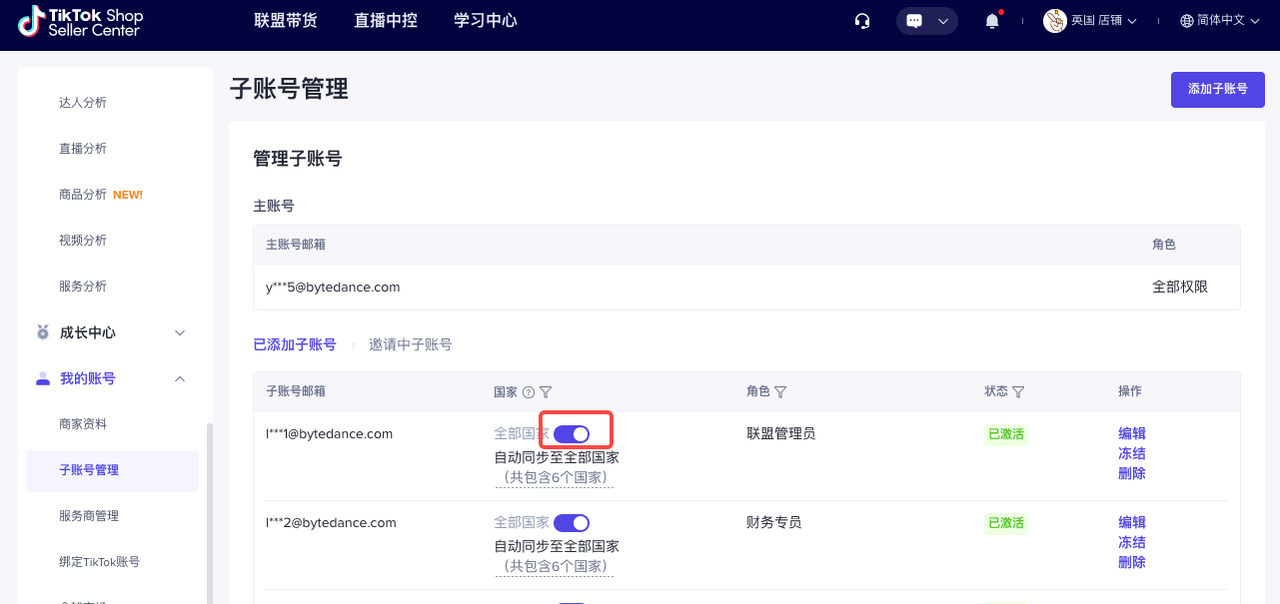
Task: Click the help icon beside 国家
Action: tap(529, 392)
